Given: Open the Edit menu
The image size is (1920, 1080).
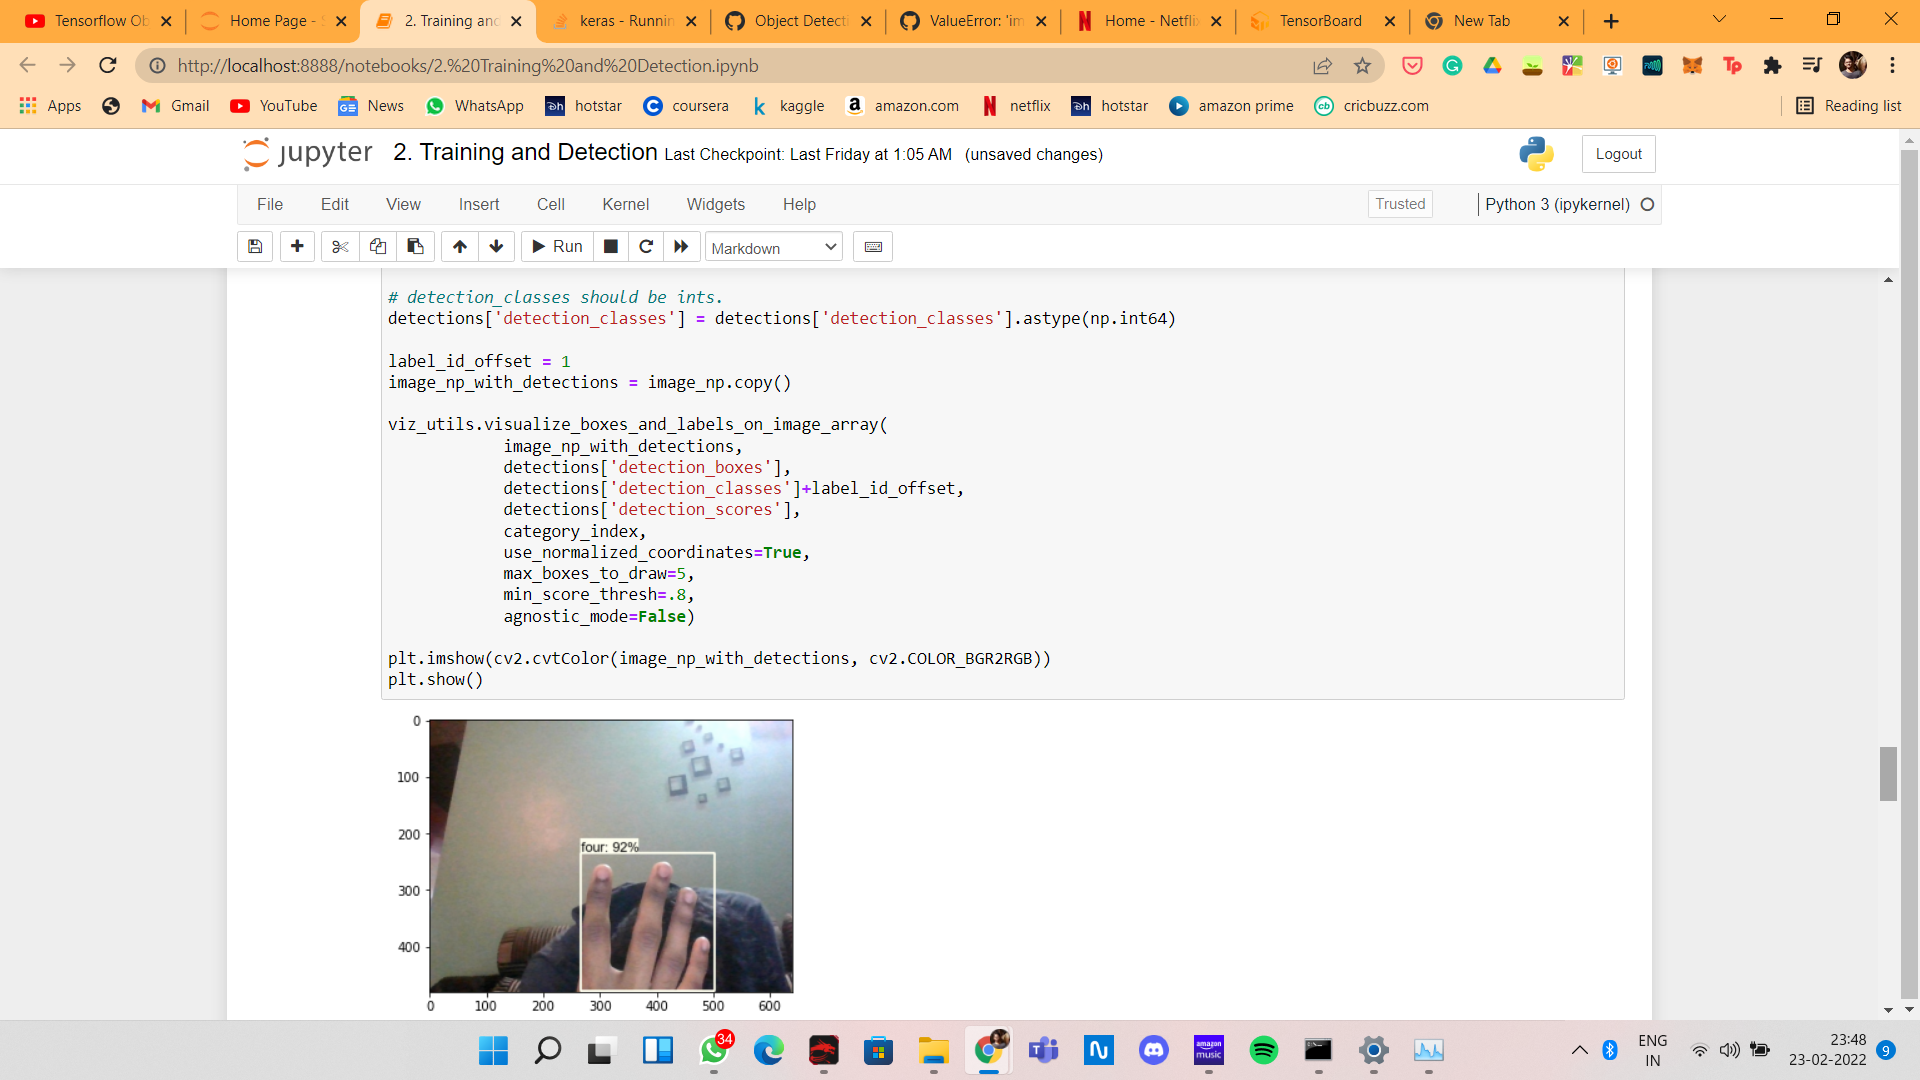Looking at the screenshot, I should point(335,204).
